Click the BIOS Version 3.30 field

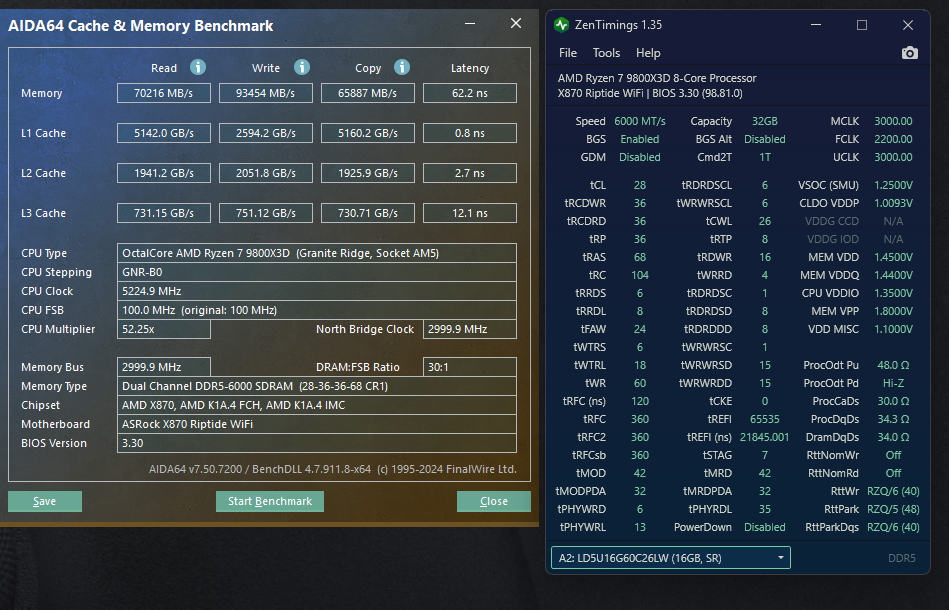(x=317, y=443)
